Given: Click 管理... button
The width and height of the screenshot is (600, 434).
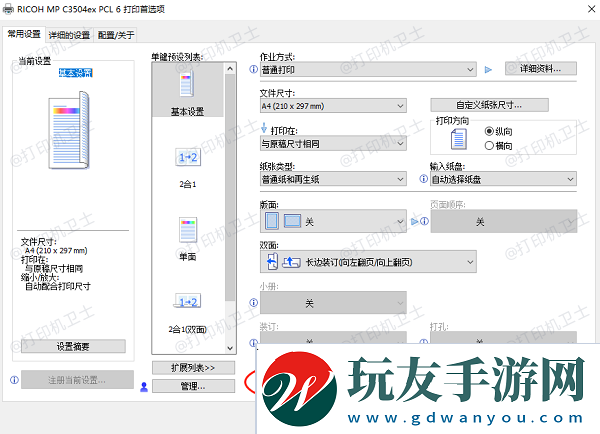Looking at the screenshot, I should click(193, 386).
